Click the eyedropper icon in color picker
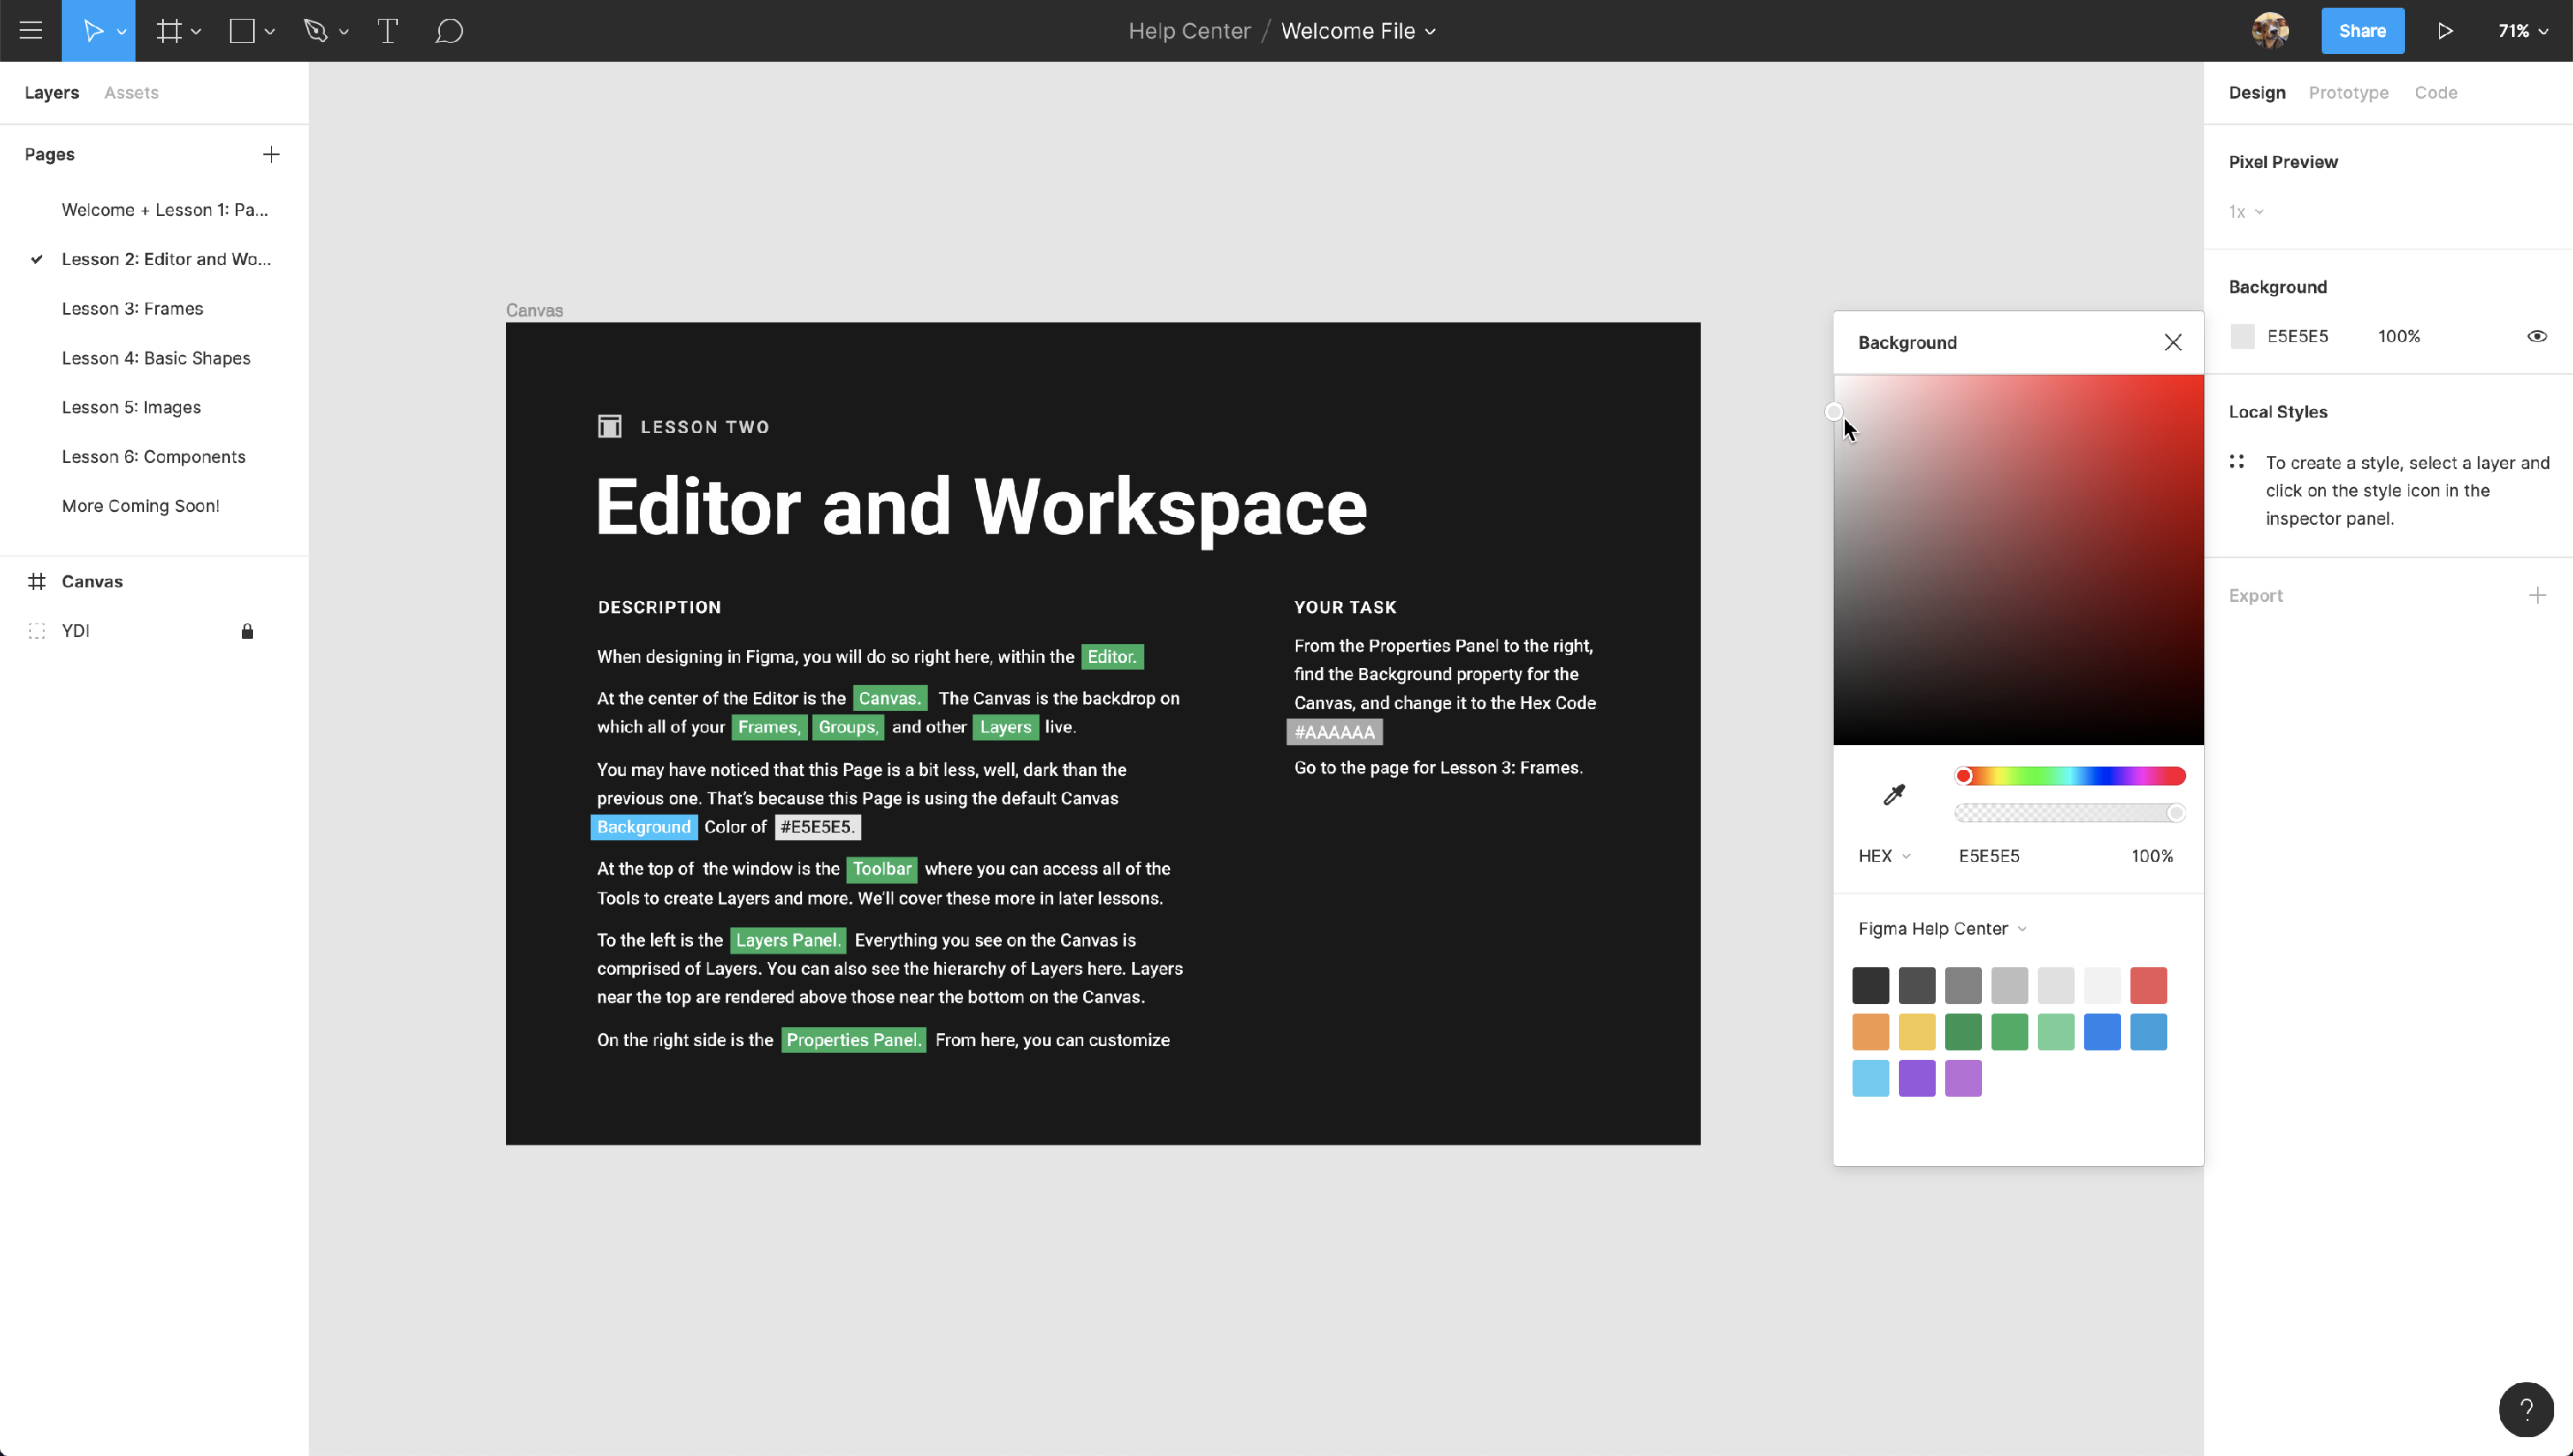 (x=1893, y=795)
